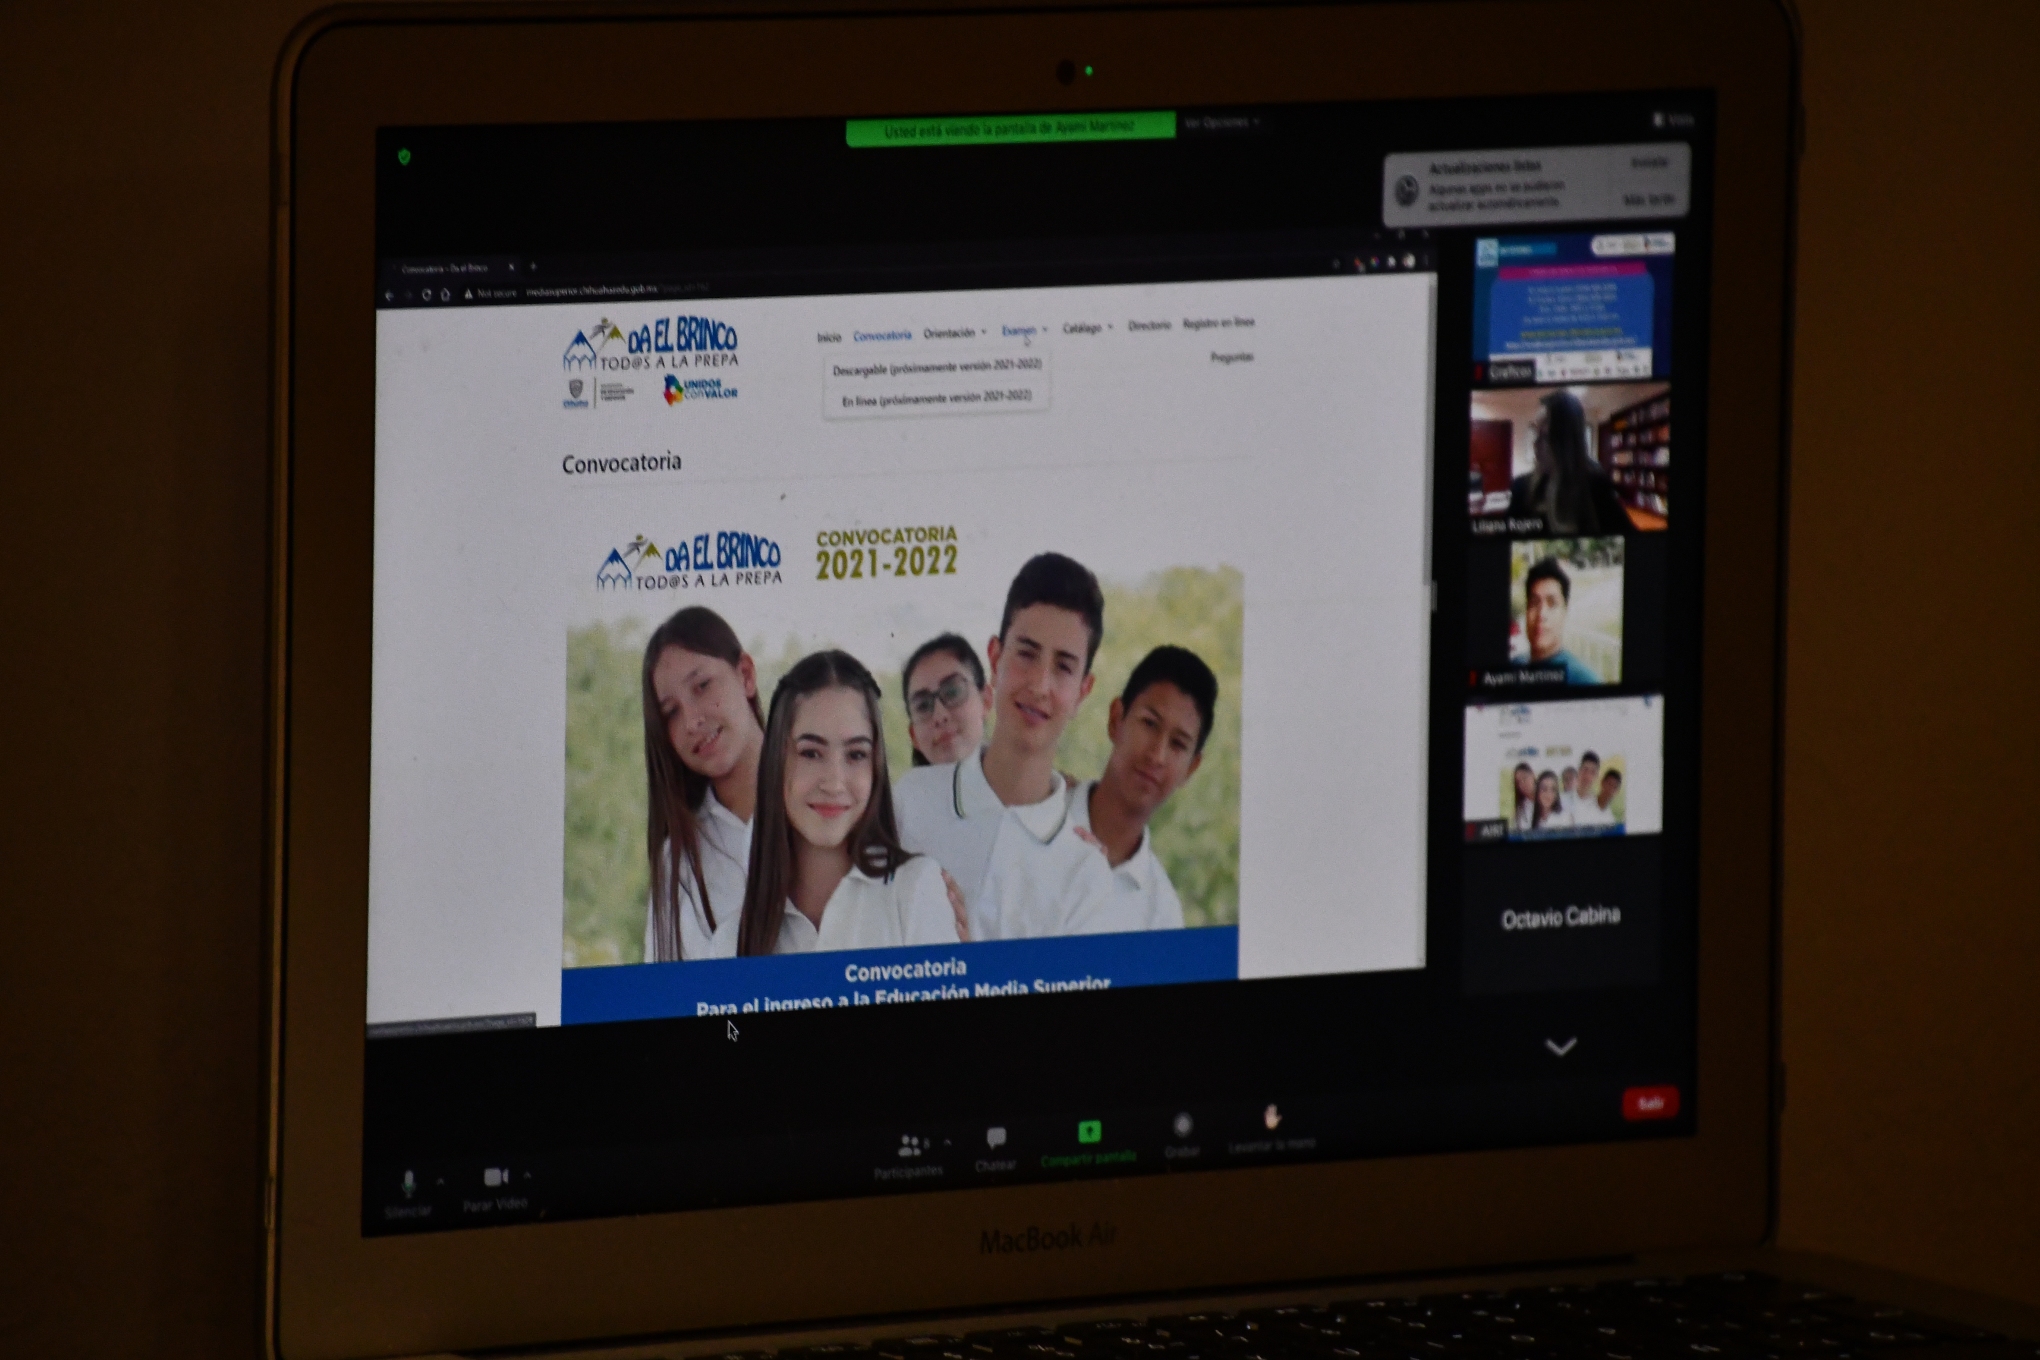Screen dimensions: 2040x1360
Task: Click the browser page reload icon
Action: [x=428, y=293]
